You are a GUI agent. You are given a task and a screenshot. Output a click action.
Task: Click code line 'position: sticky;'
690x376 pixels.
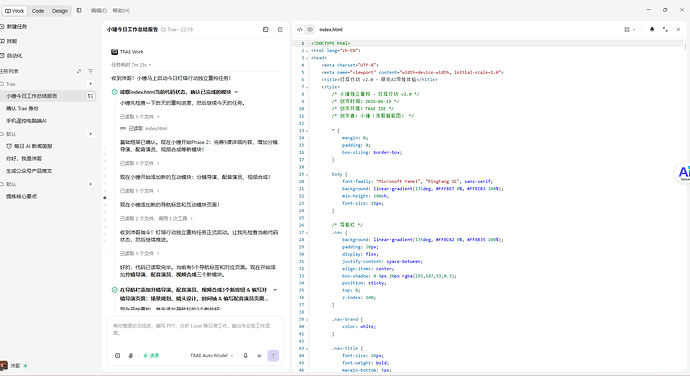click(363, 283)
